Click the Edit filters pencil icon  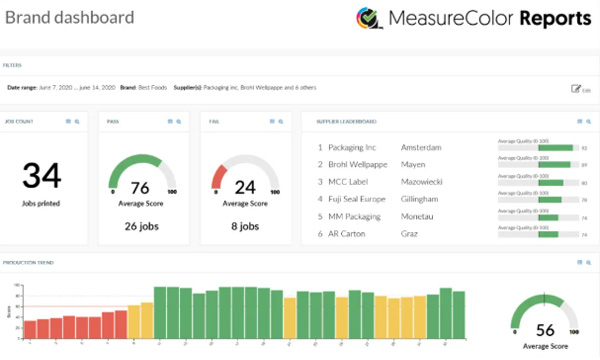click(x=576, y=89)
